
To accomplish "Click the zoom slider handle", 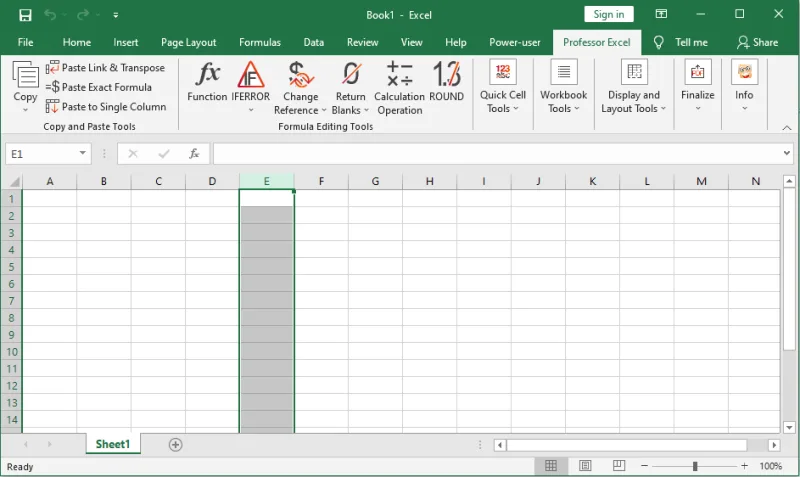I will pos(695,466).
